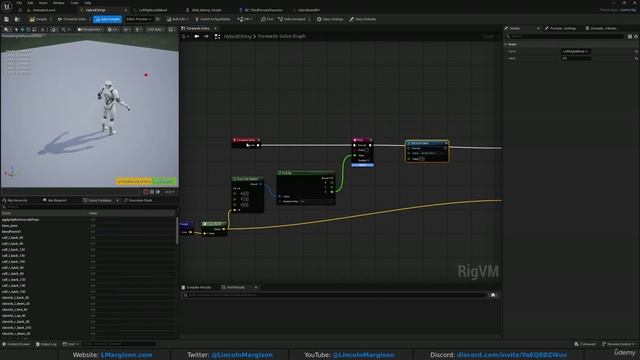
Task: Open the Bulk Edit dropdown
Action: tap(177, 19)
